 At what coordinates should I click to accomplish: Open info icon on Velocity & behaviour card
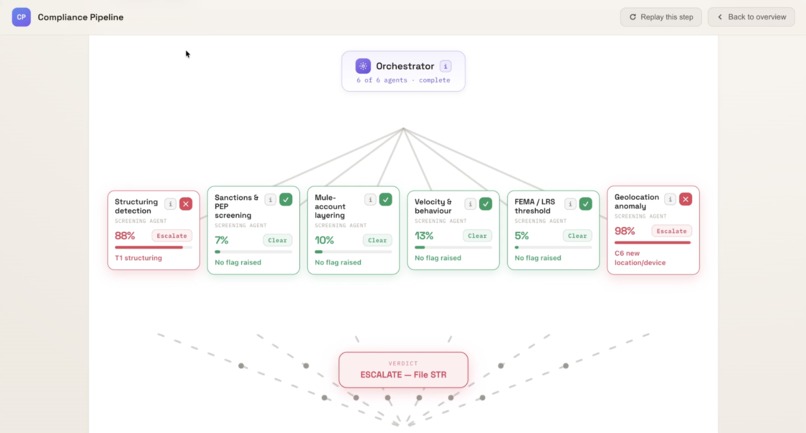tap(470, 204)
